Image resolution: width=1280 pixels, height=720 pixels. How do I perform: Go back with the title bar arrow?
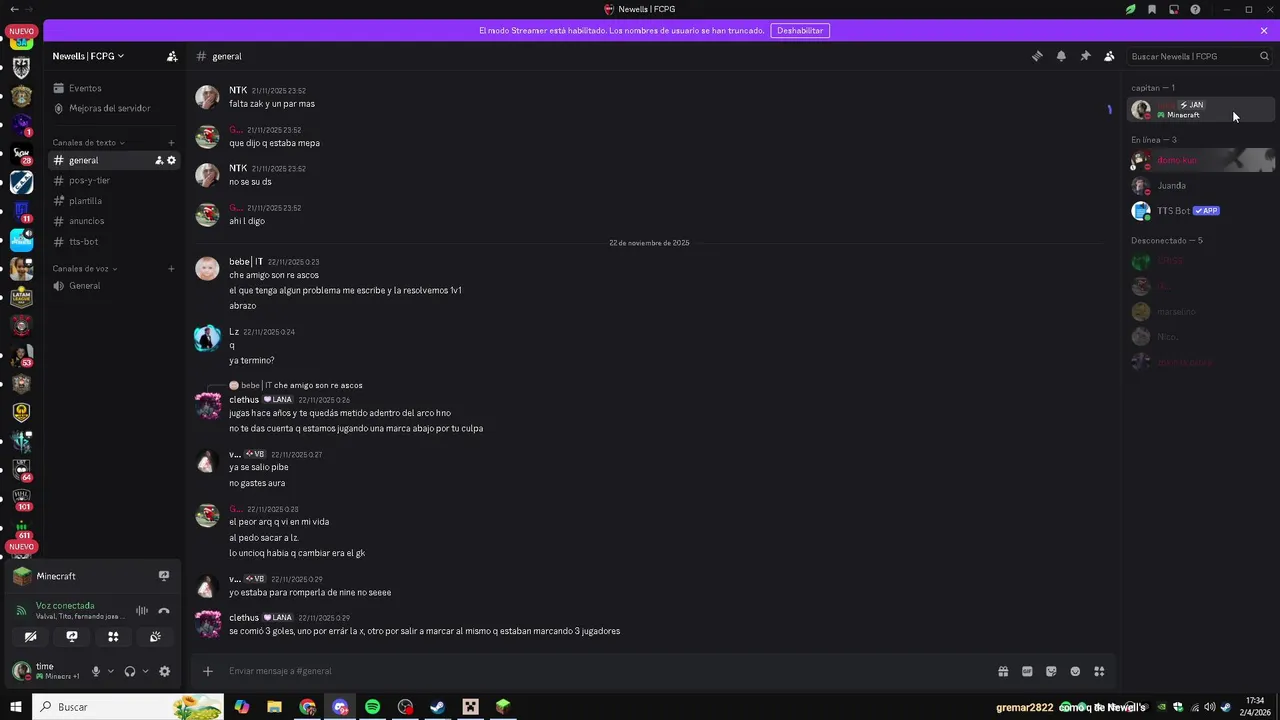[14, 9]
